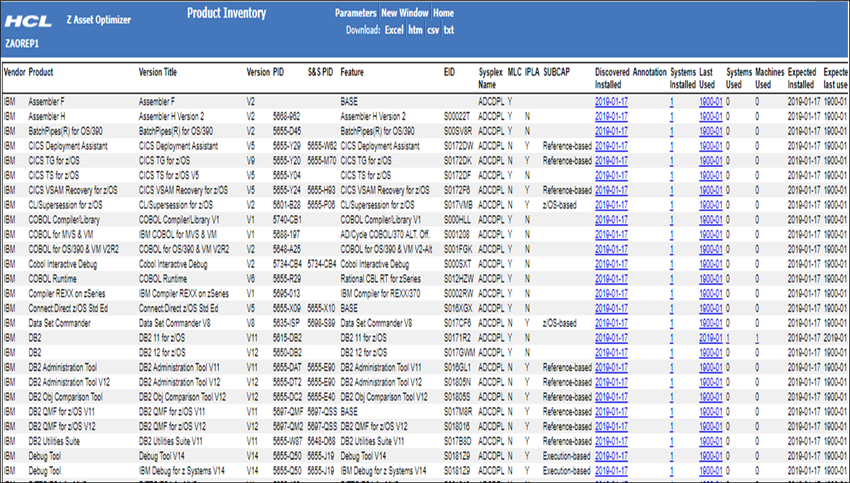Select product name COBOL for OS/390 & VM V2R2
Screen dimensions: 850x483
(73, 249)
